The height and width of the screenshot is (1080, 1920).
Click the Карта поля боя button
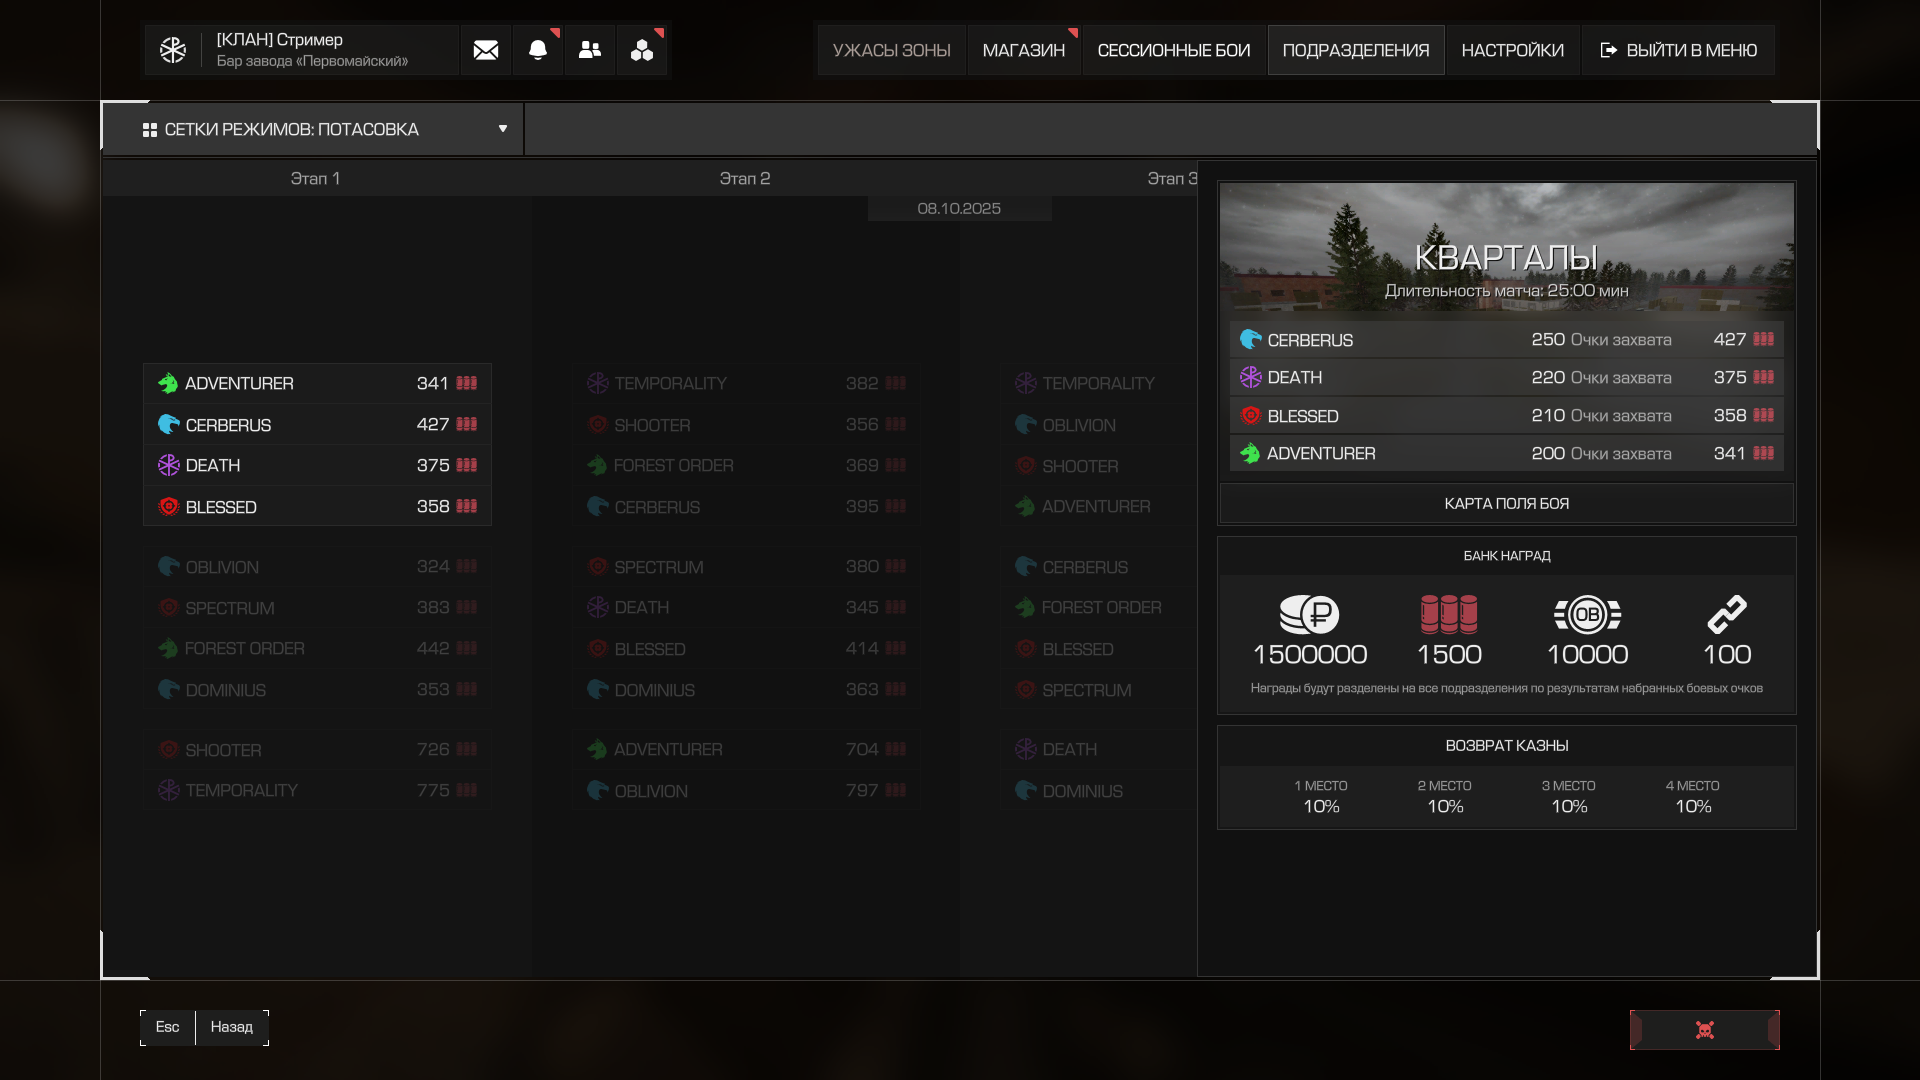pos(1506,504)
